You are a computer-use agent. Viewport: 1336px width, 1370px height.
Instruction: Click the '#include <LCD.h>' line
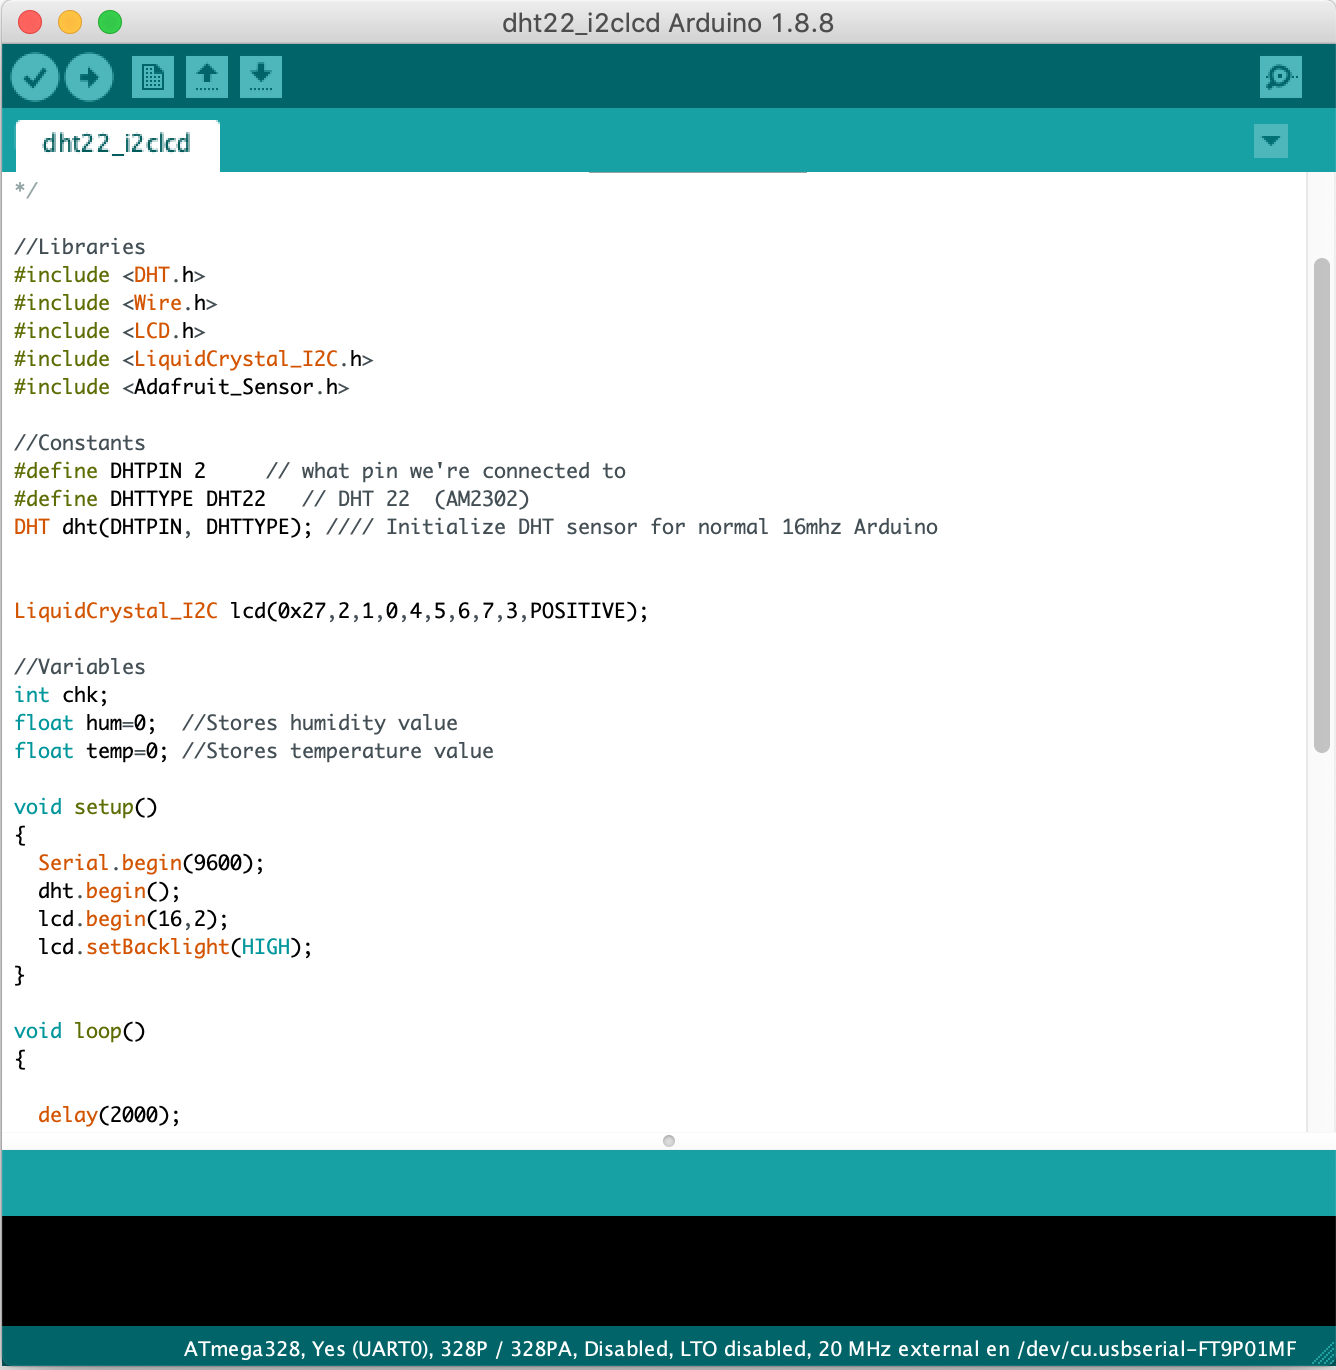pyautogui.click(x=110, y=331)
